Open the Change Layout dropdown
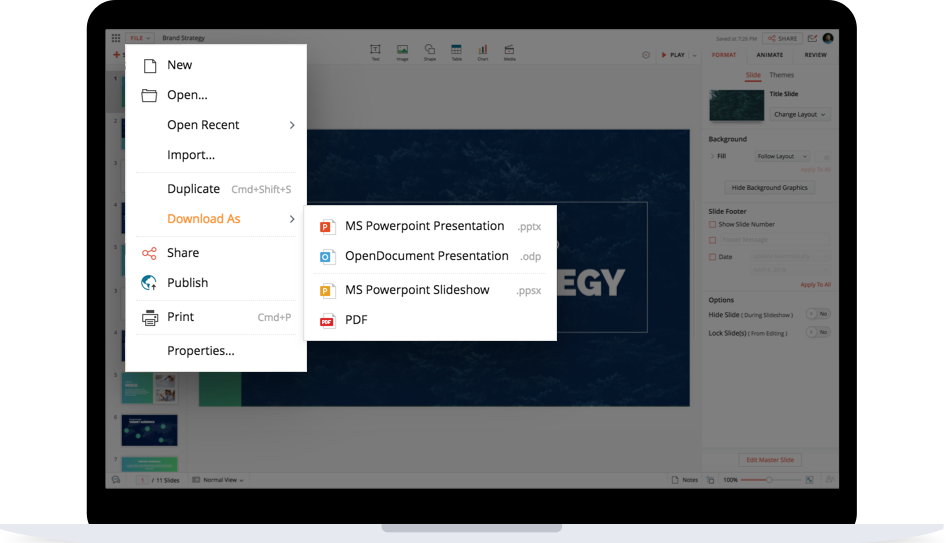Screen dimensions: 946x543 pyautogui.click(x=799, y=115)
